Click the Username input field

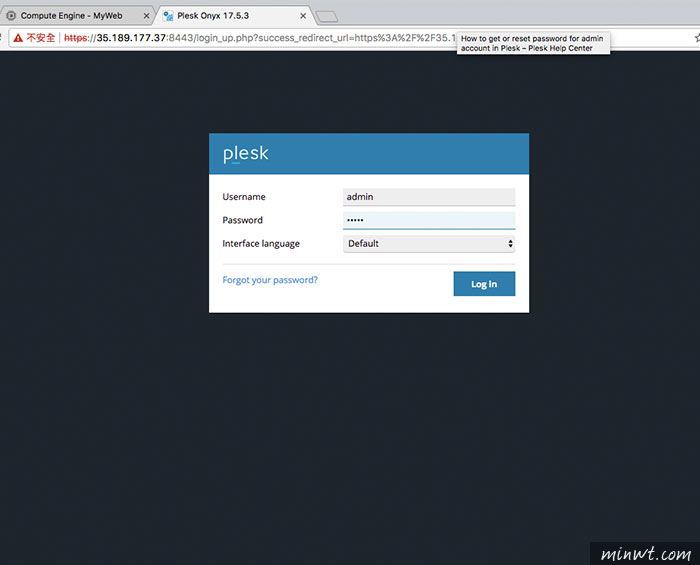point(429,197)
